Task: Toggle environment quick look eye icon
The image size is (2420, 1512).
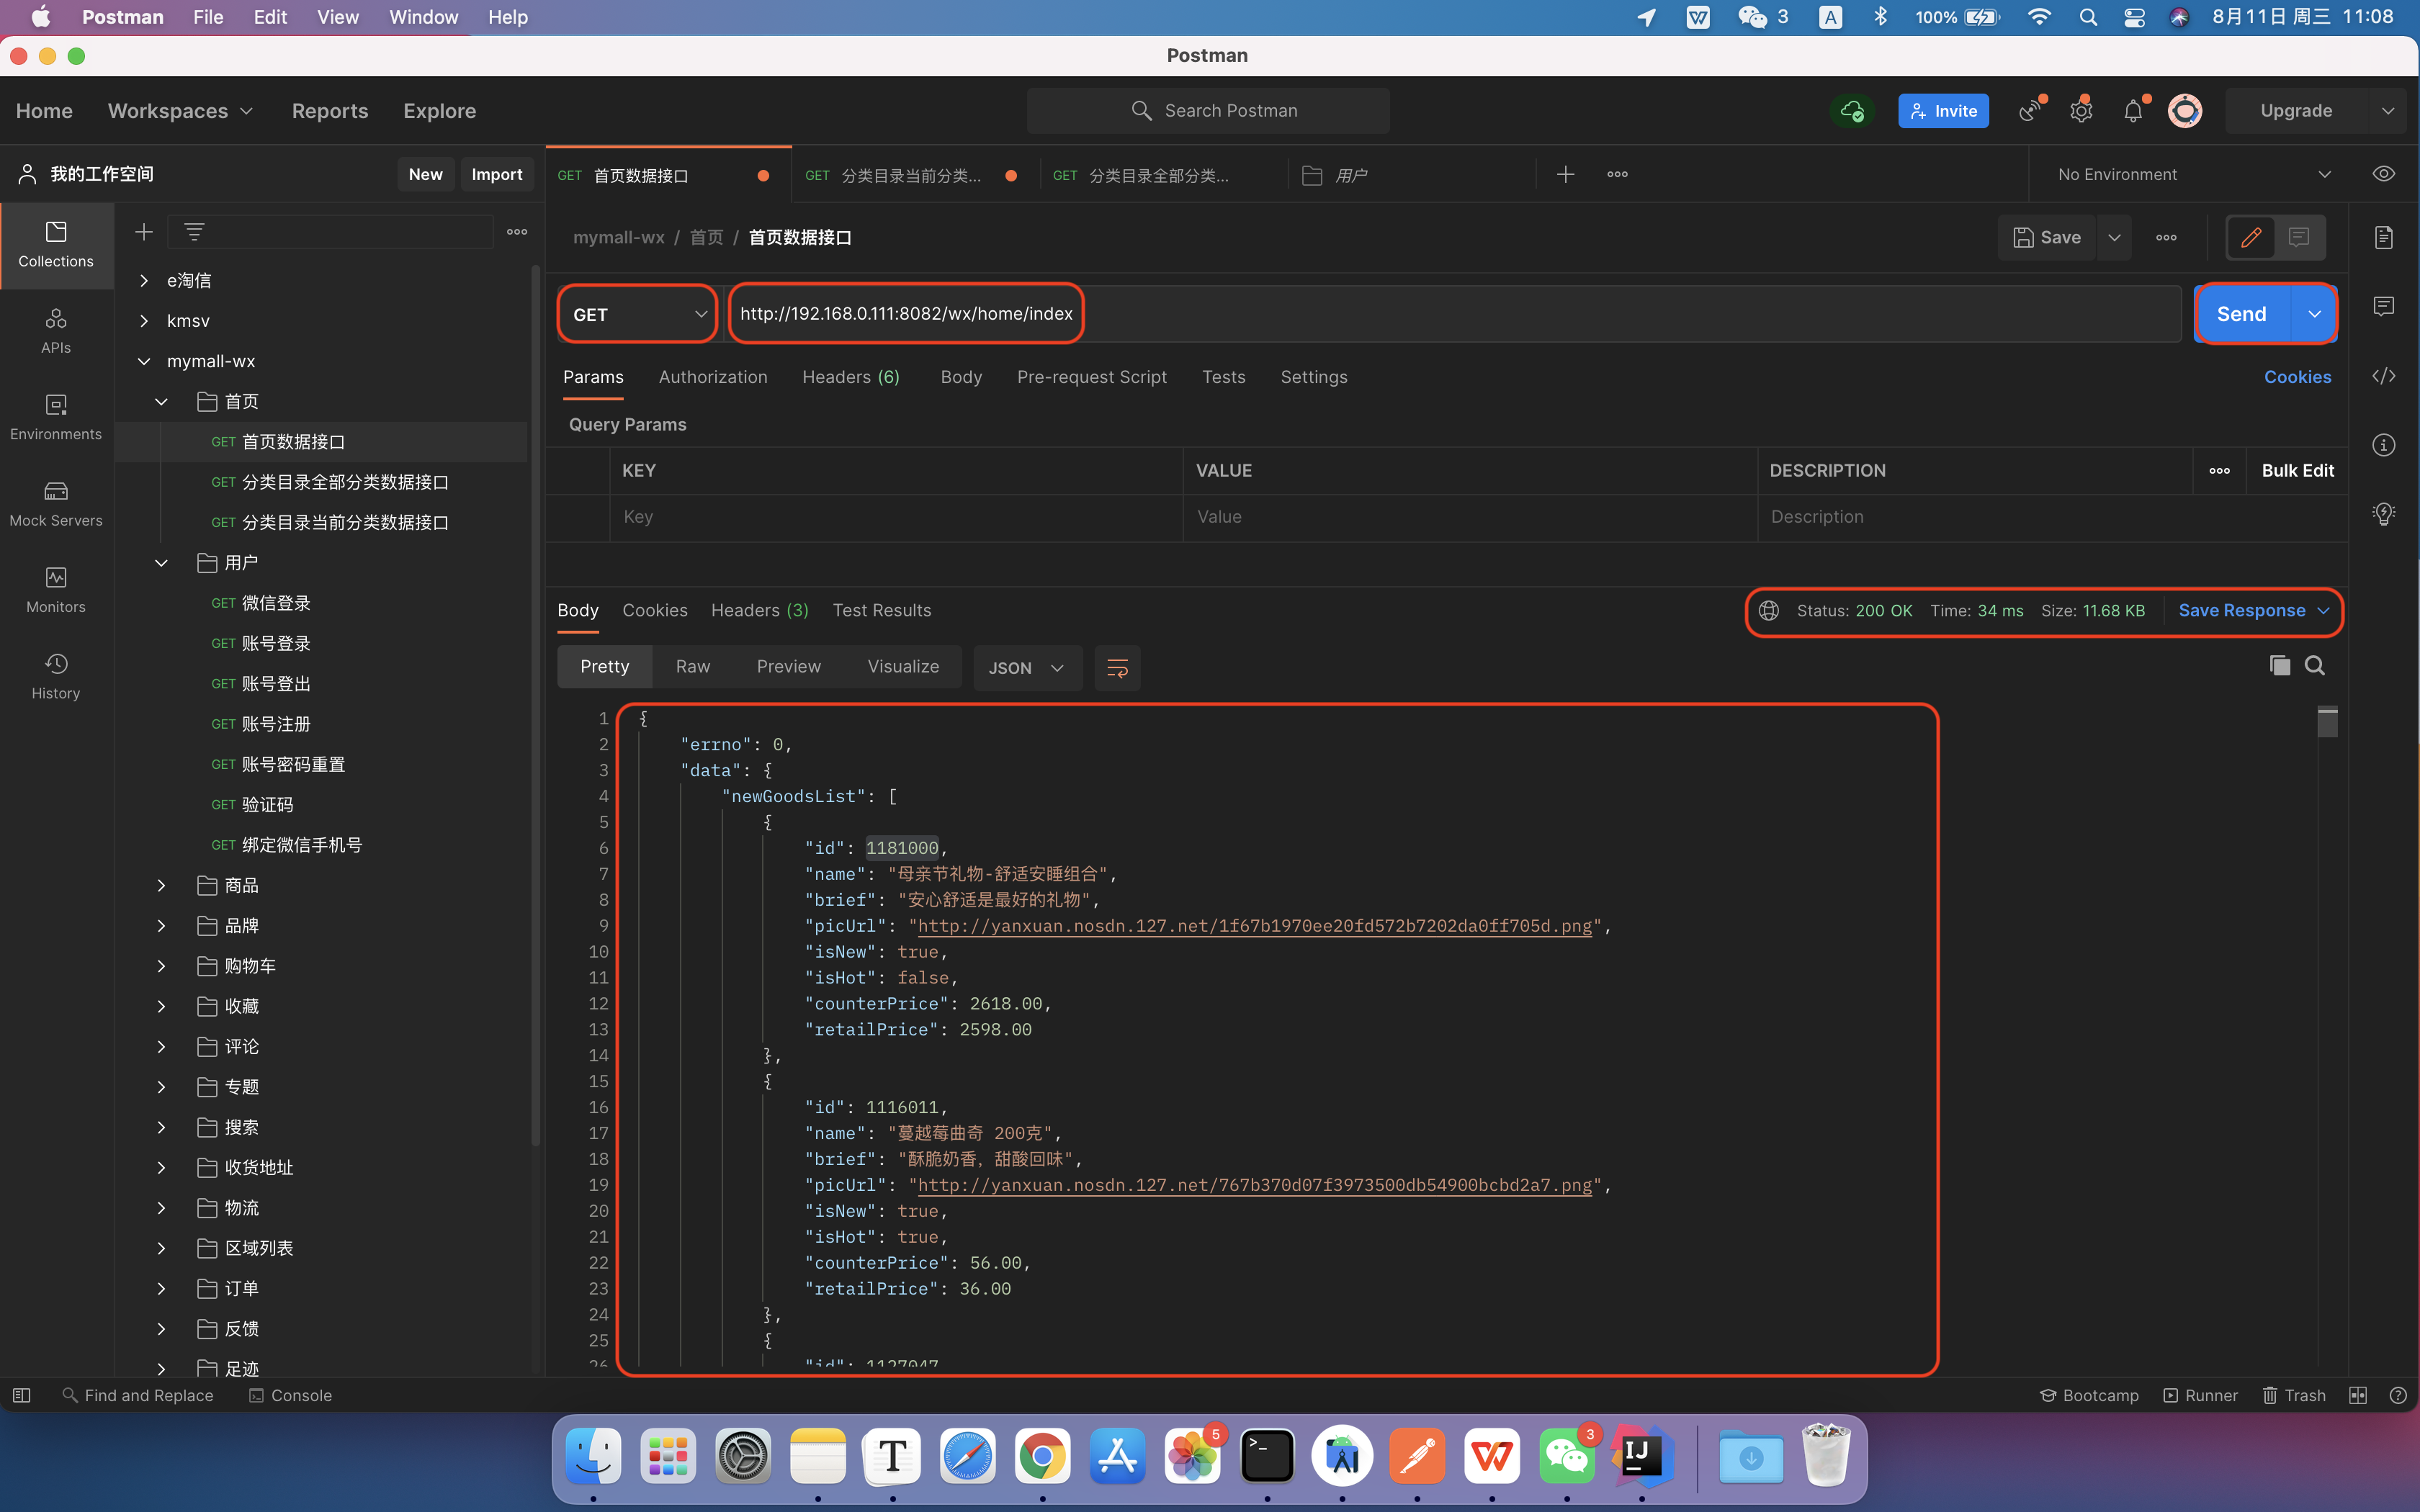Action: (x=2384, y=174)
